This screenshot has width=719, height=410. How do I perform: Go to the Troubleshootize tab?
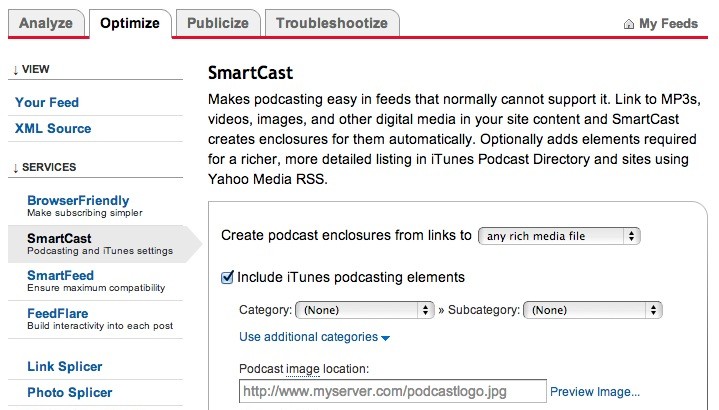click(x=331, y=23)
